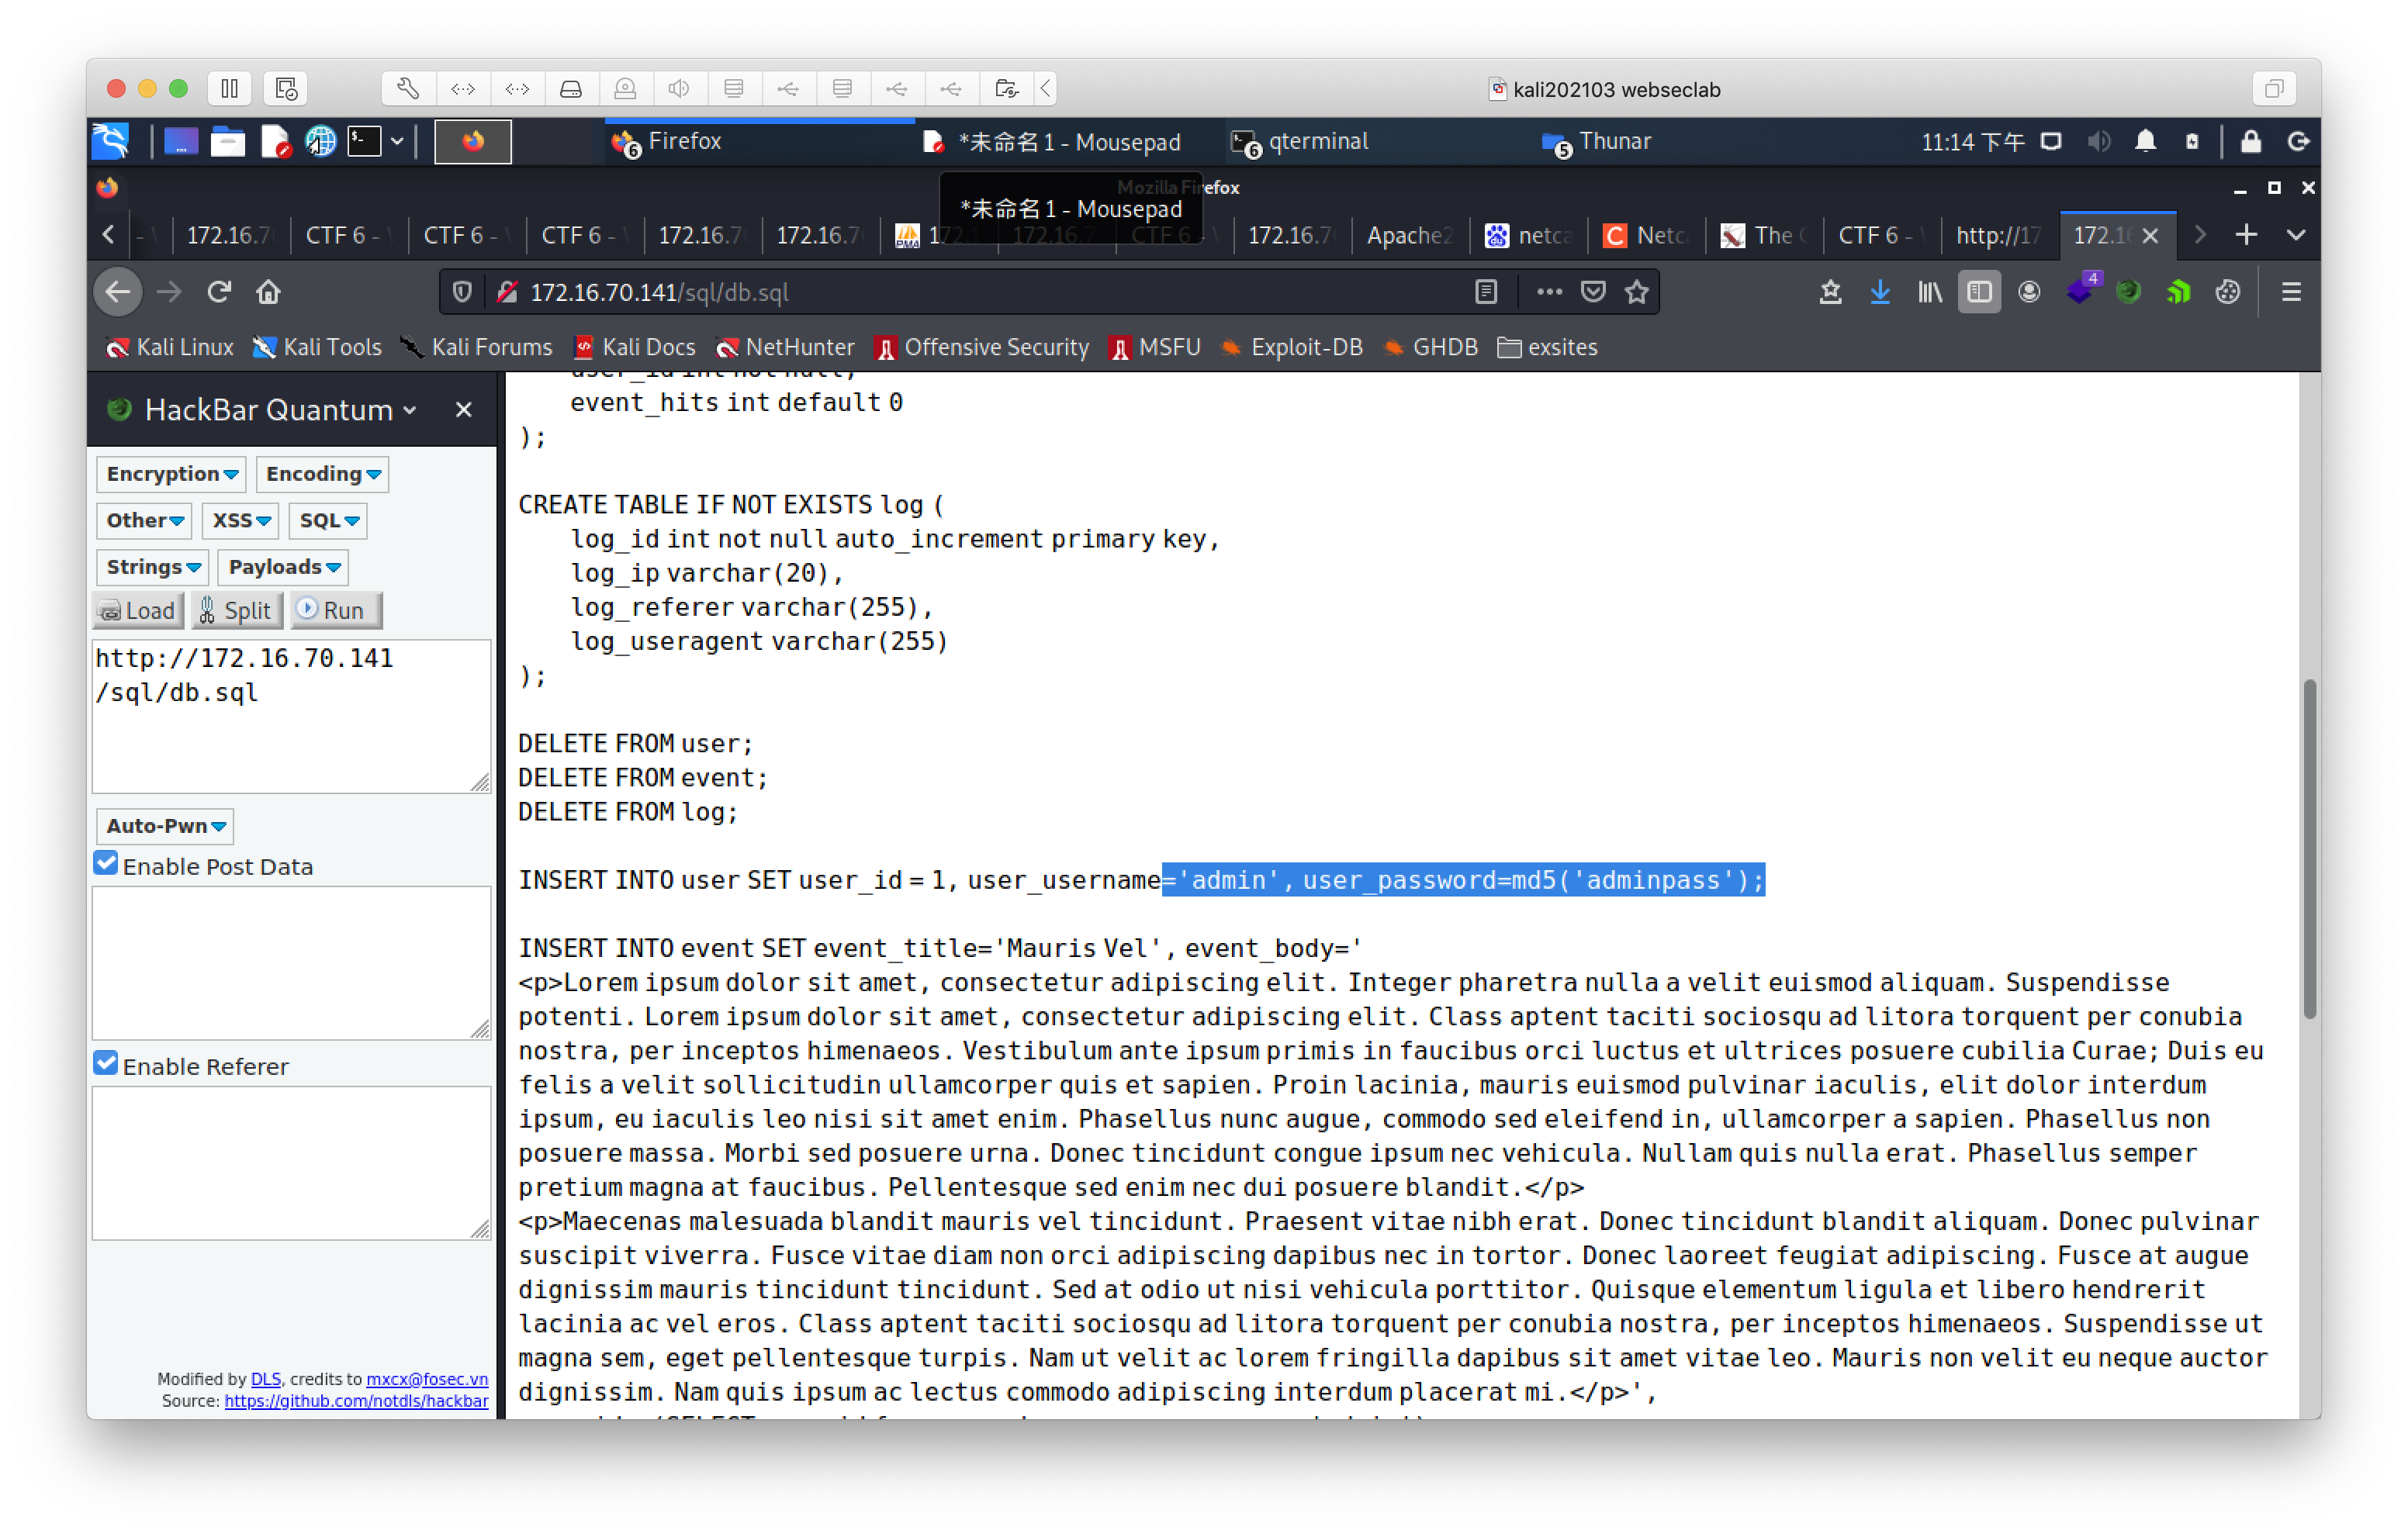The image size is (2408, 1534).
Task: Click the green HackBar extension toolbar icon
Action: (2128, 292)
